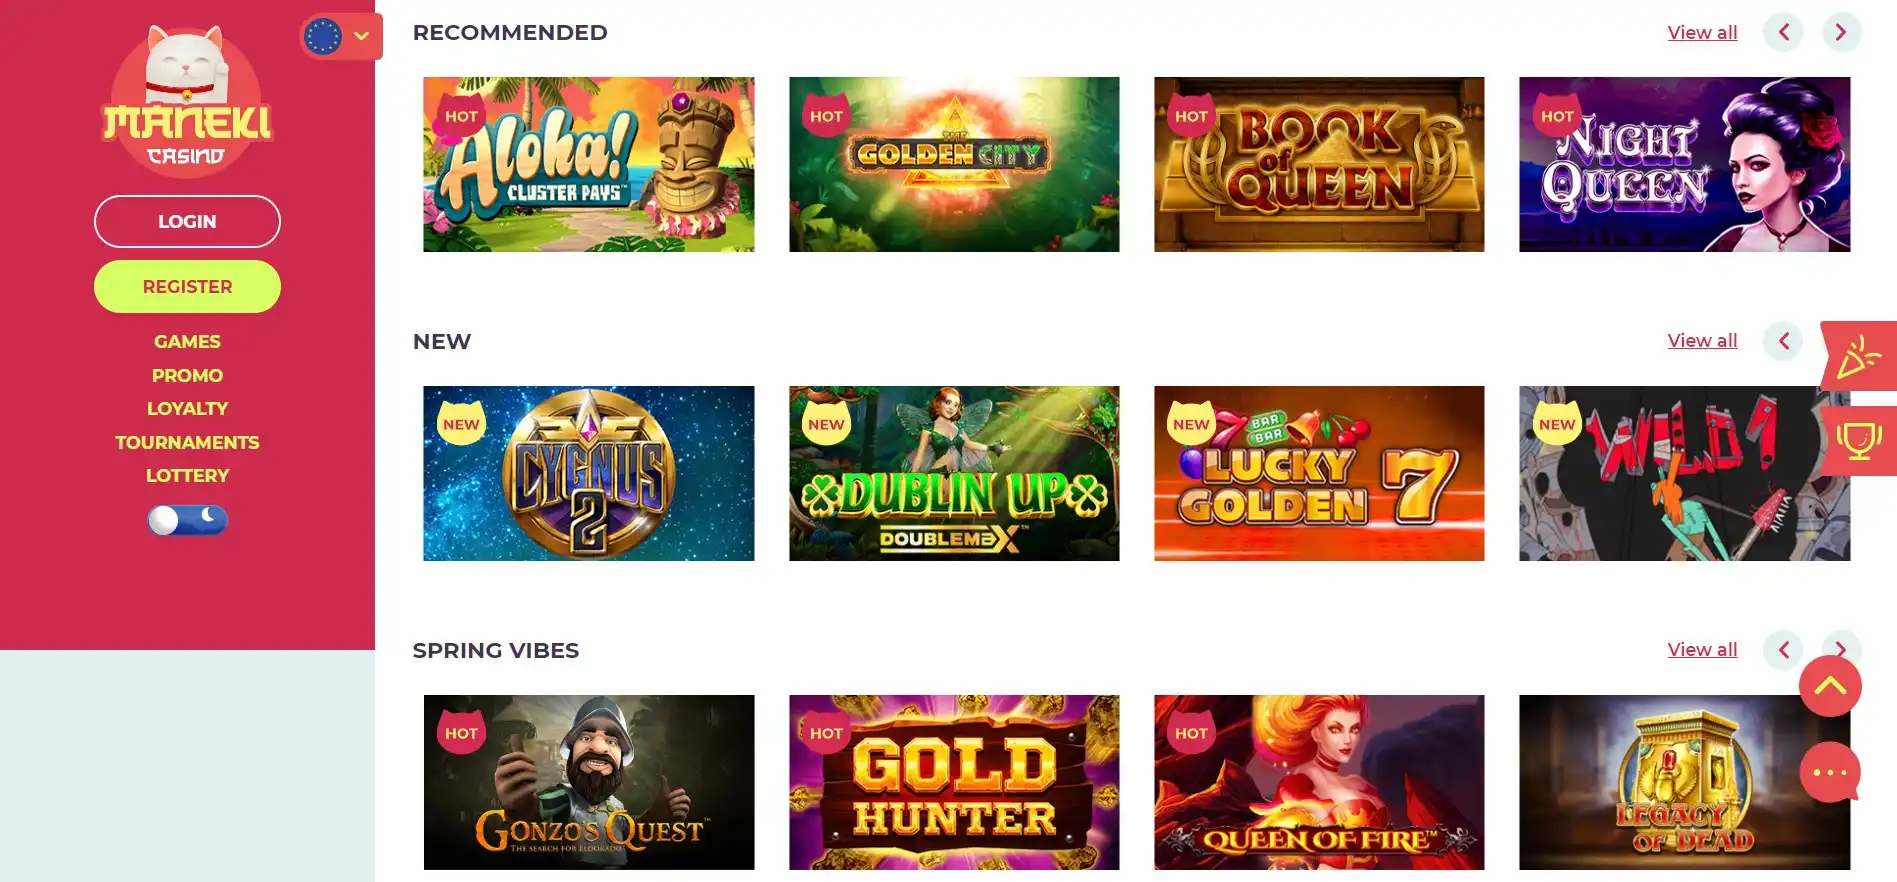
Task: Go to the Lottery menu item
Action: click(187, 476)
